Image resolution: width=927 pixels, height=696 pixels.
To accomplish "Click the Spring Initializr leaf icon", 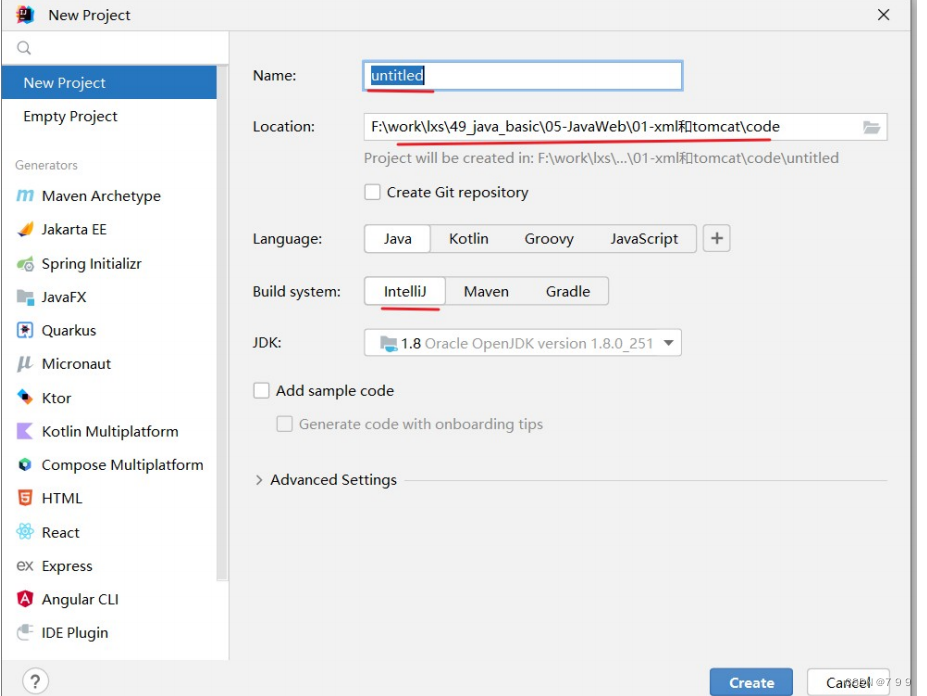I will tap(25, 264).
